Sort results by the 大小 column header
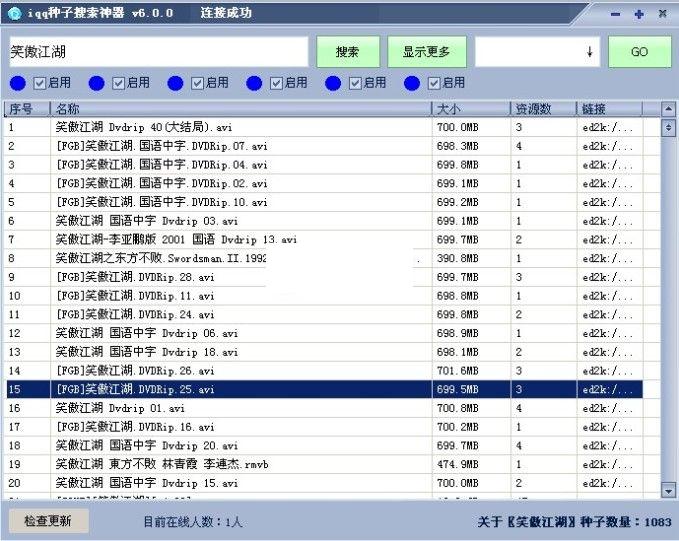Screen dimensions: 679x541 point(470,108)
